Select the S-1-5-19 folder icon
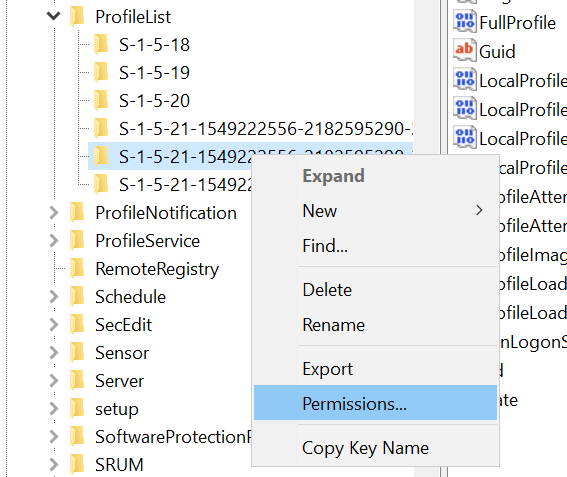Image resolution: width=567 pixels, height=477 pixels. [101, 72]
